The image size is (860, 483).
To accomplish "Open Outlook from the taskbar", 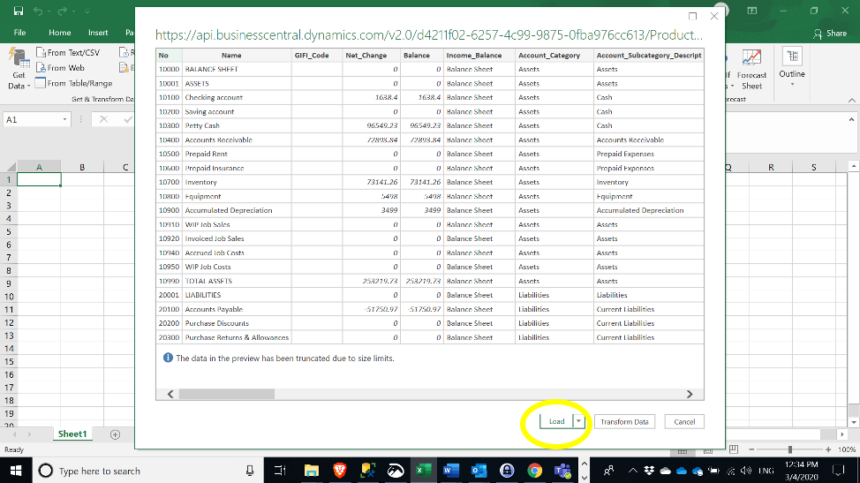I will [x=479, y=470].
